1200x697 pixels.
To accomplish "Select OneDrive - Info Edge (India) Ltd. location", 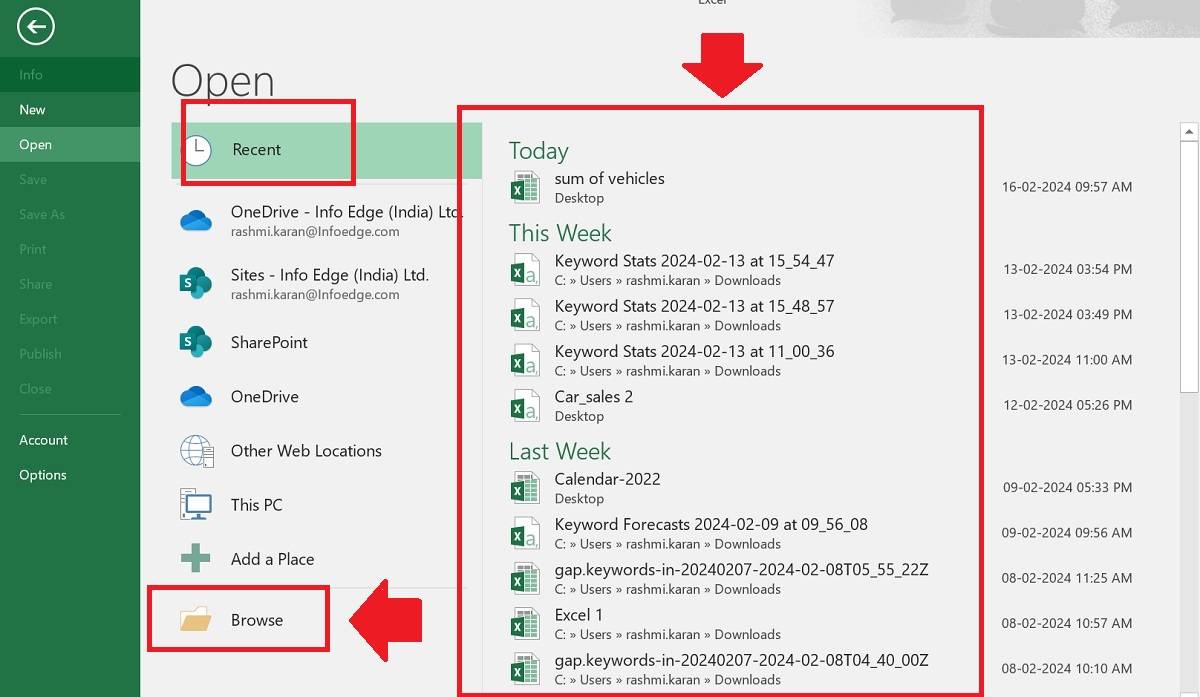I will point(346,212).
